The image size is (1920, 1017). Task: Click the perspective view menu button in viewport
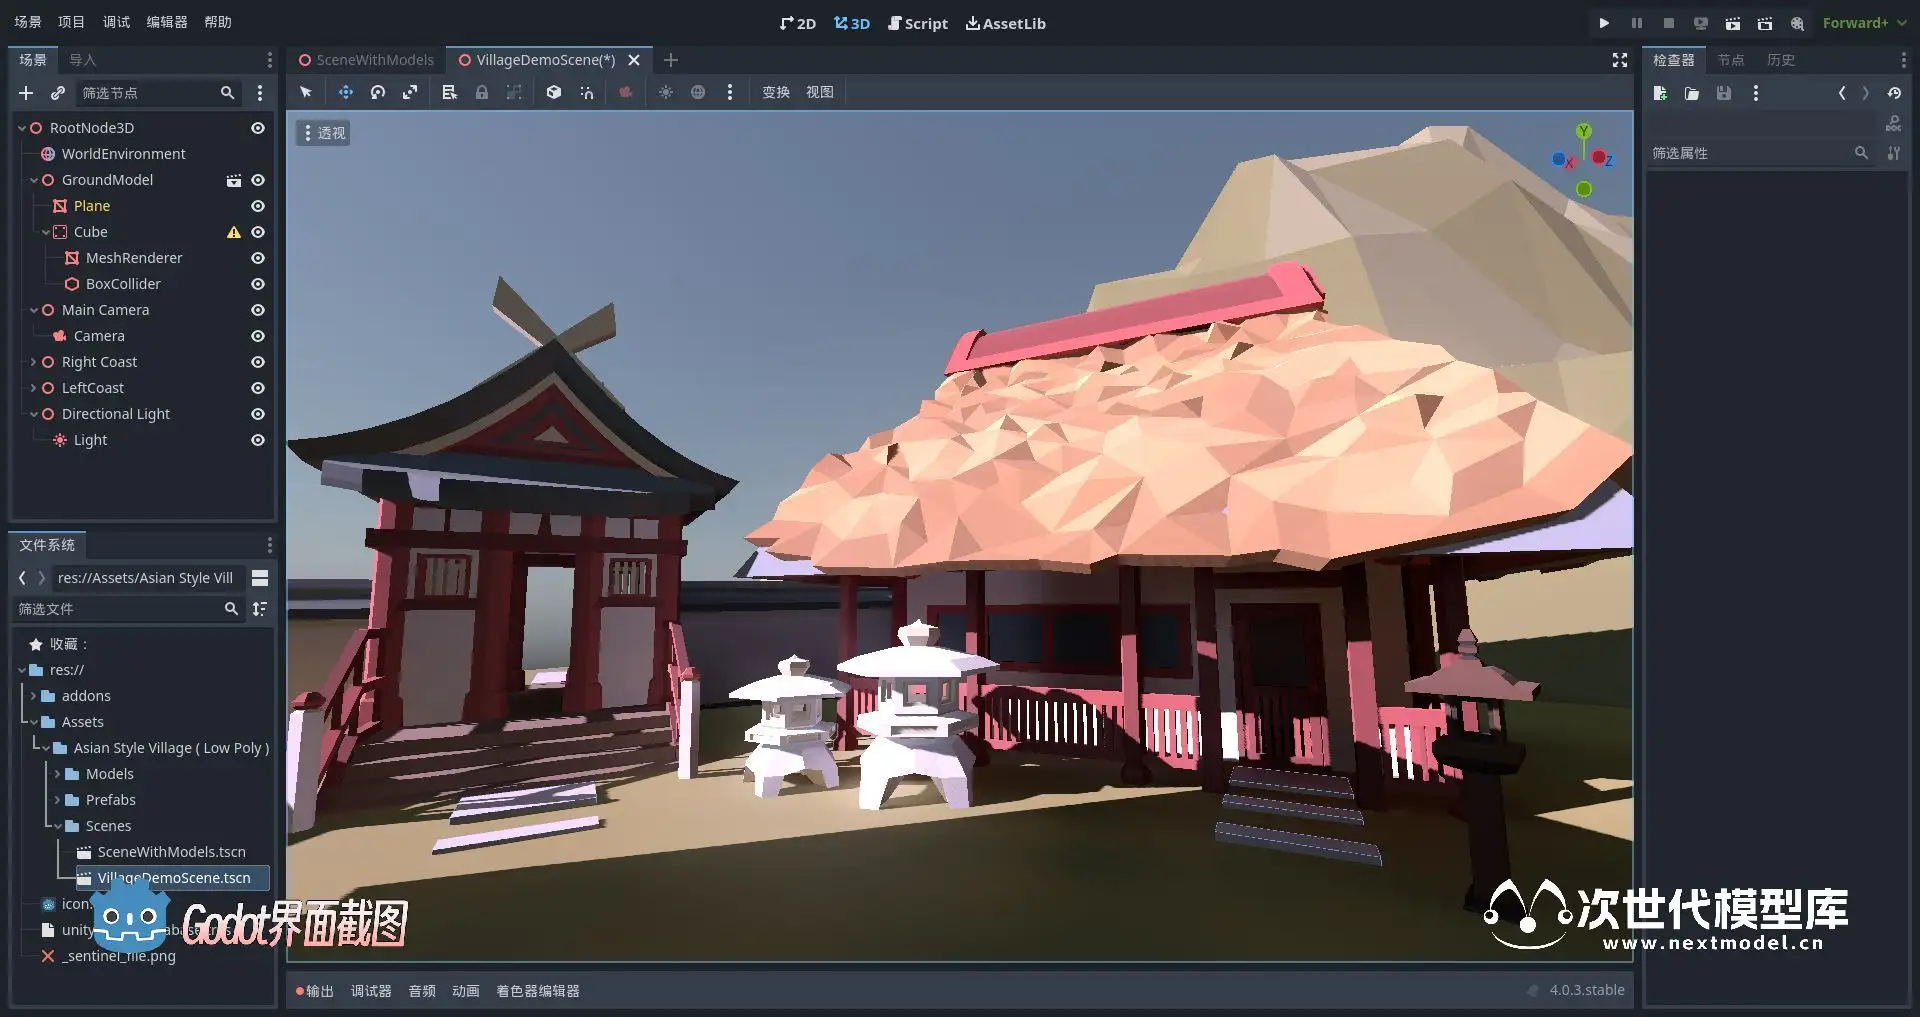point(323,133)
